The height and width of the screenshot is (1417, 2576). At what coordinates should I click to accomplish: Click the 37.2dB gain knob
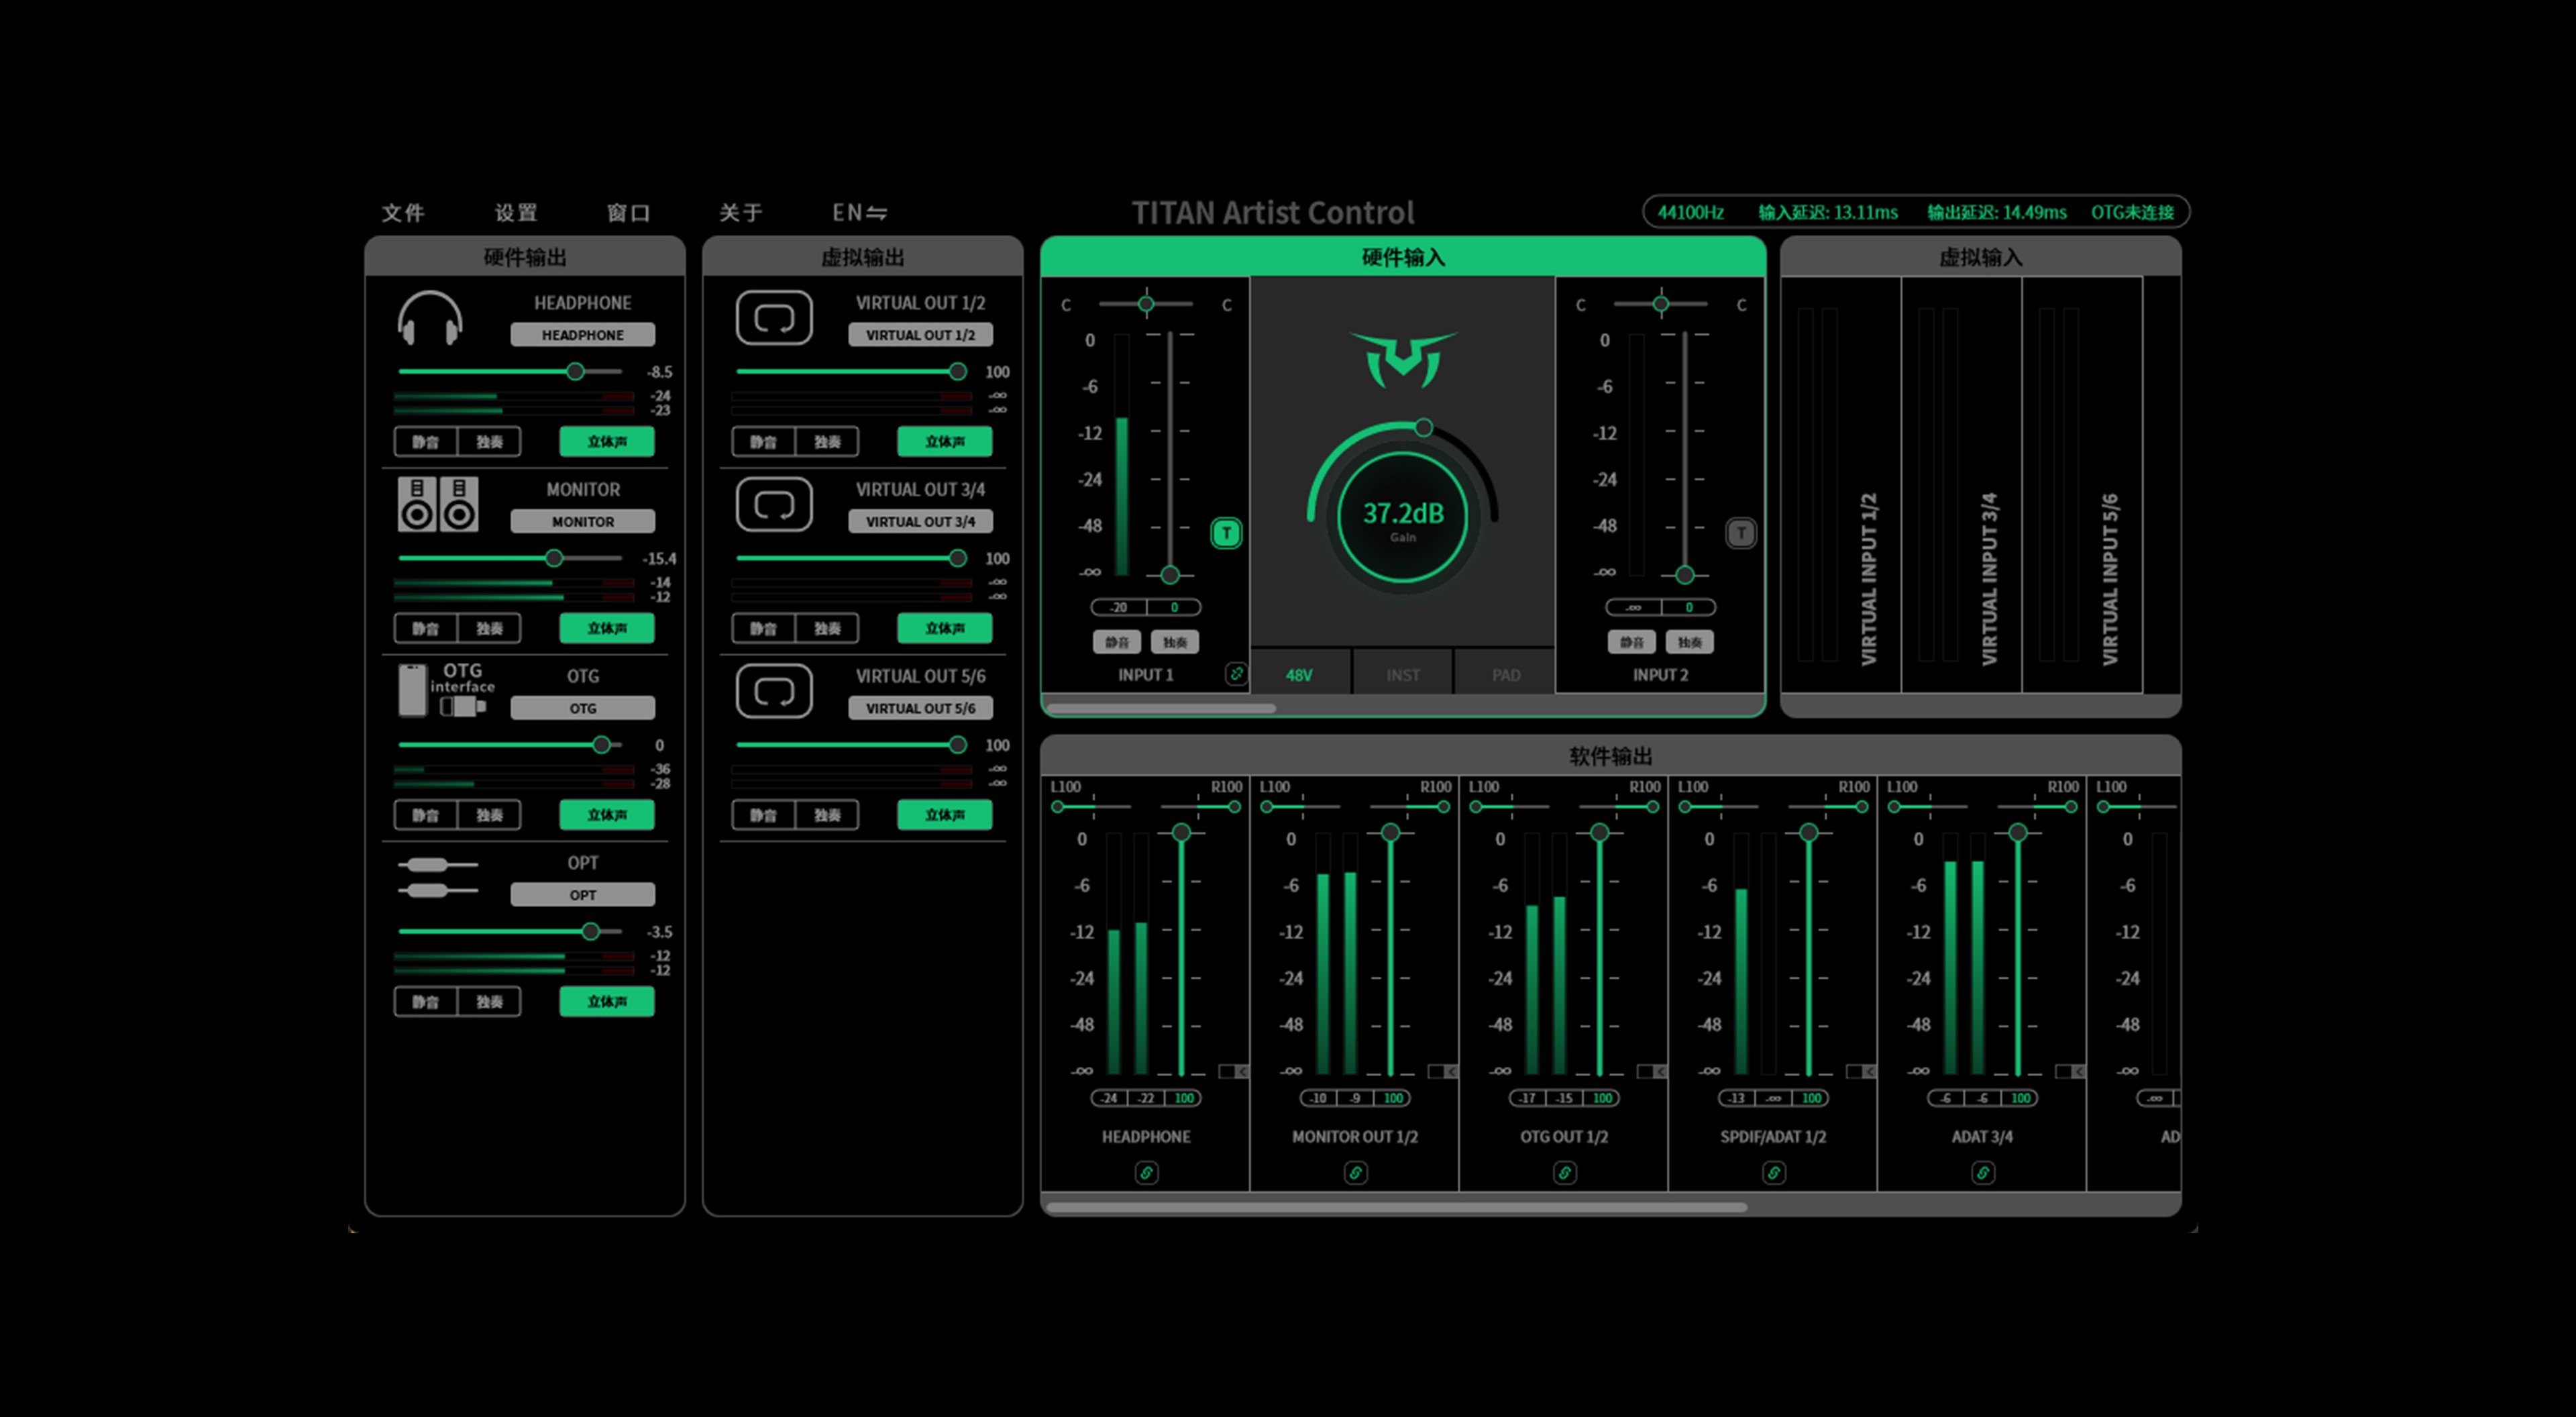(1403, 517)
